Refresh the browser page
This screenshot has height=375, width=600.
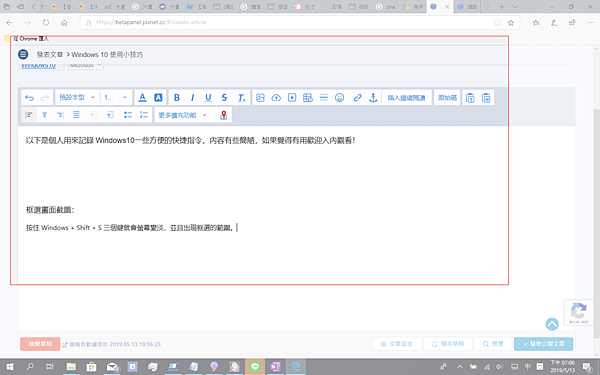click(46, 23)
